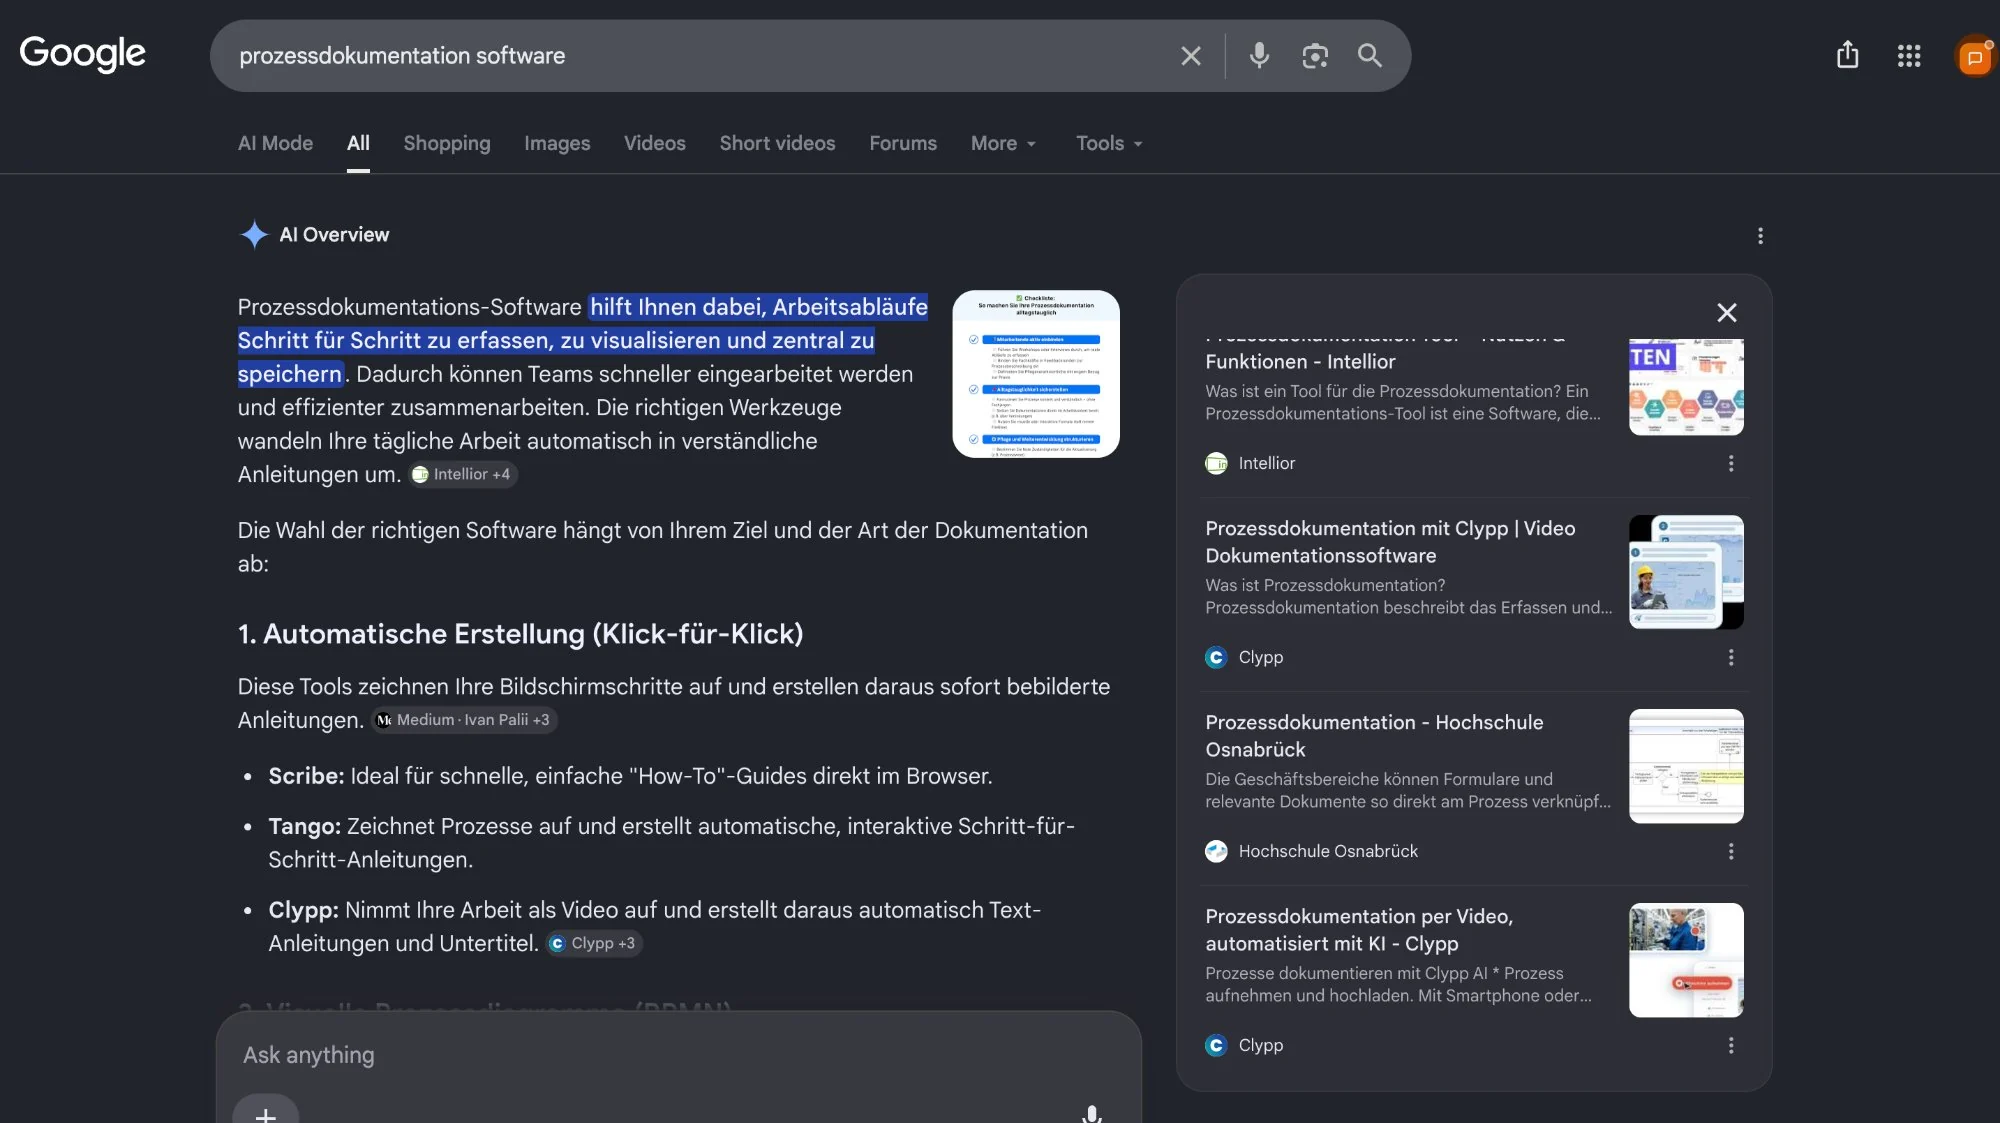Expand the Medium Ivan Palii +3 source chip

point(464,720)
